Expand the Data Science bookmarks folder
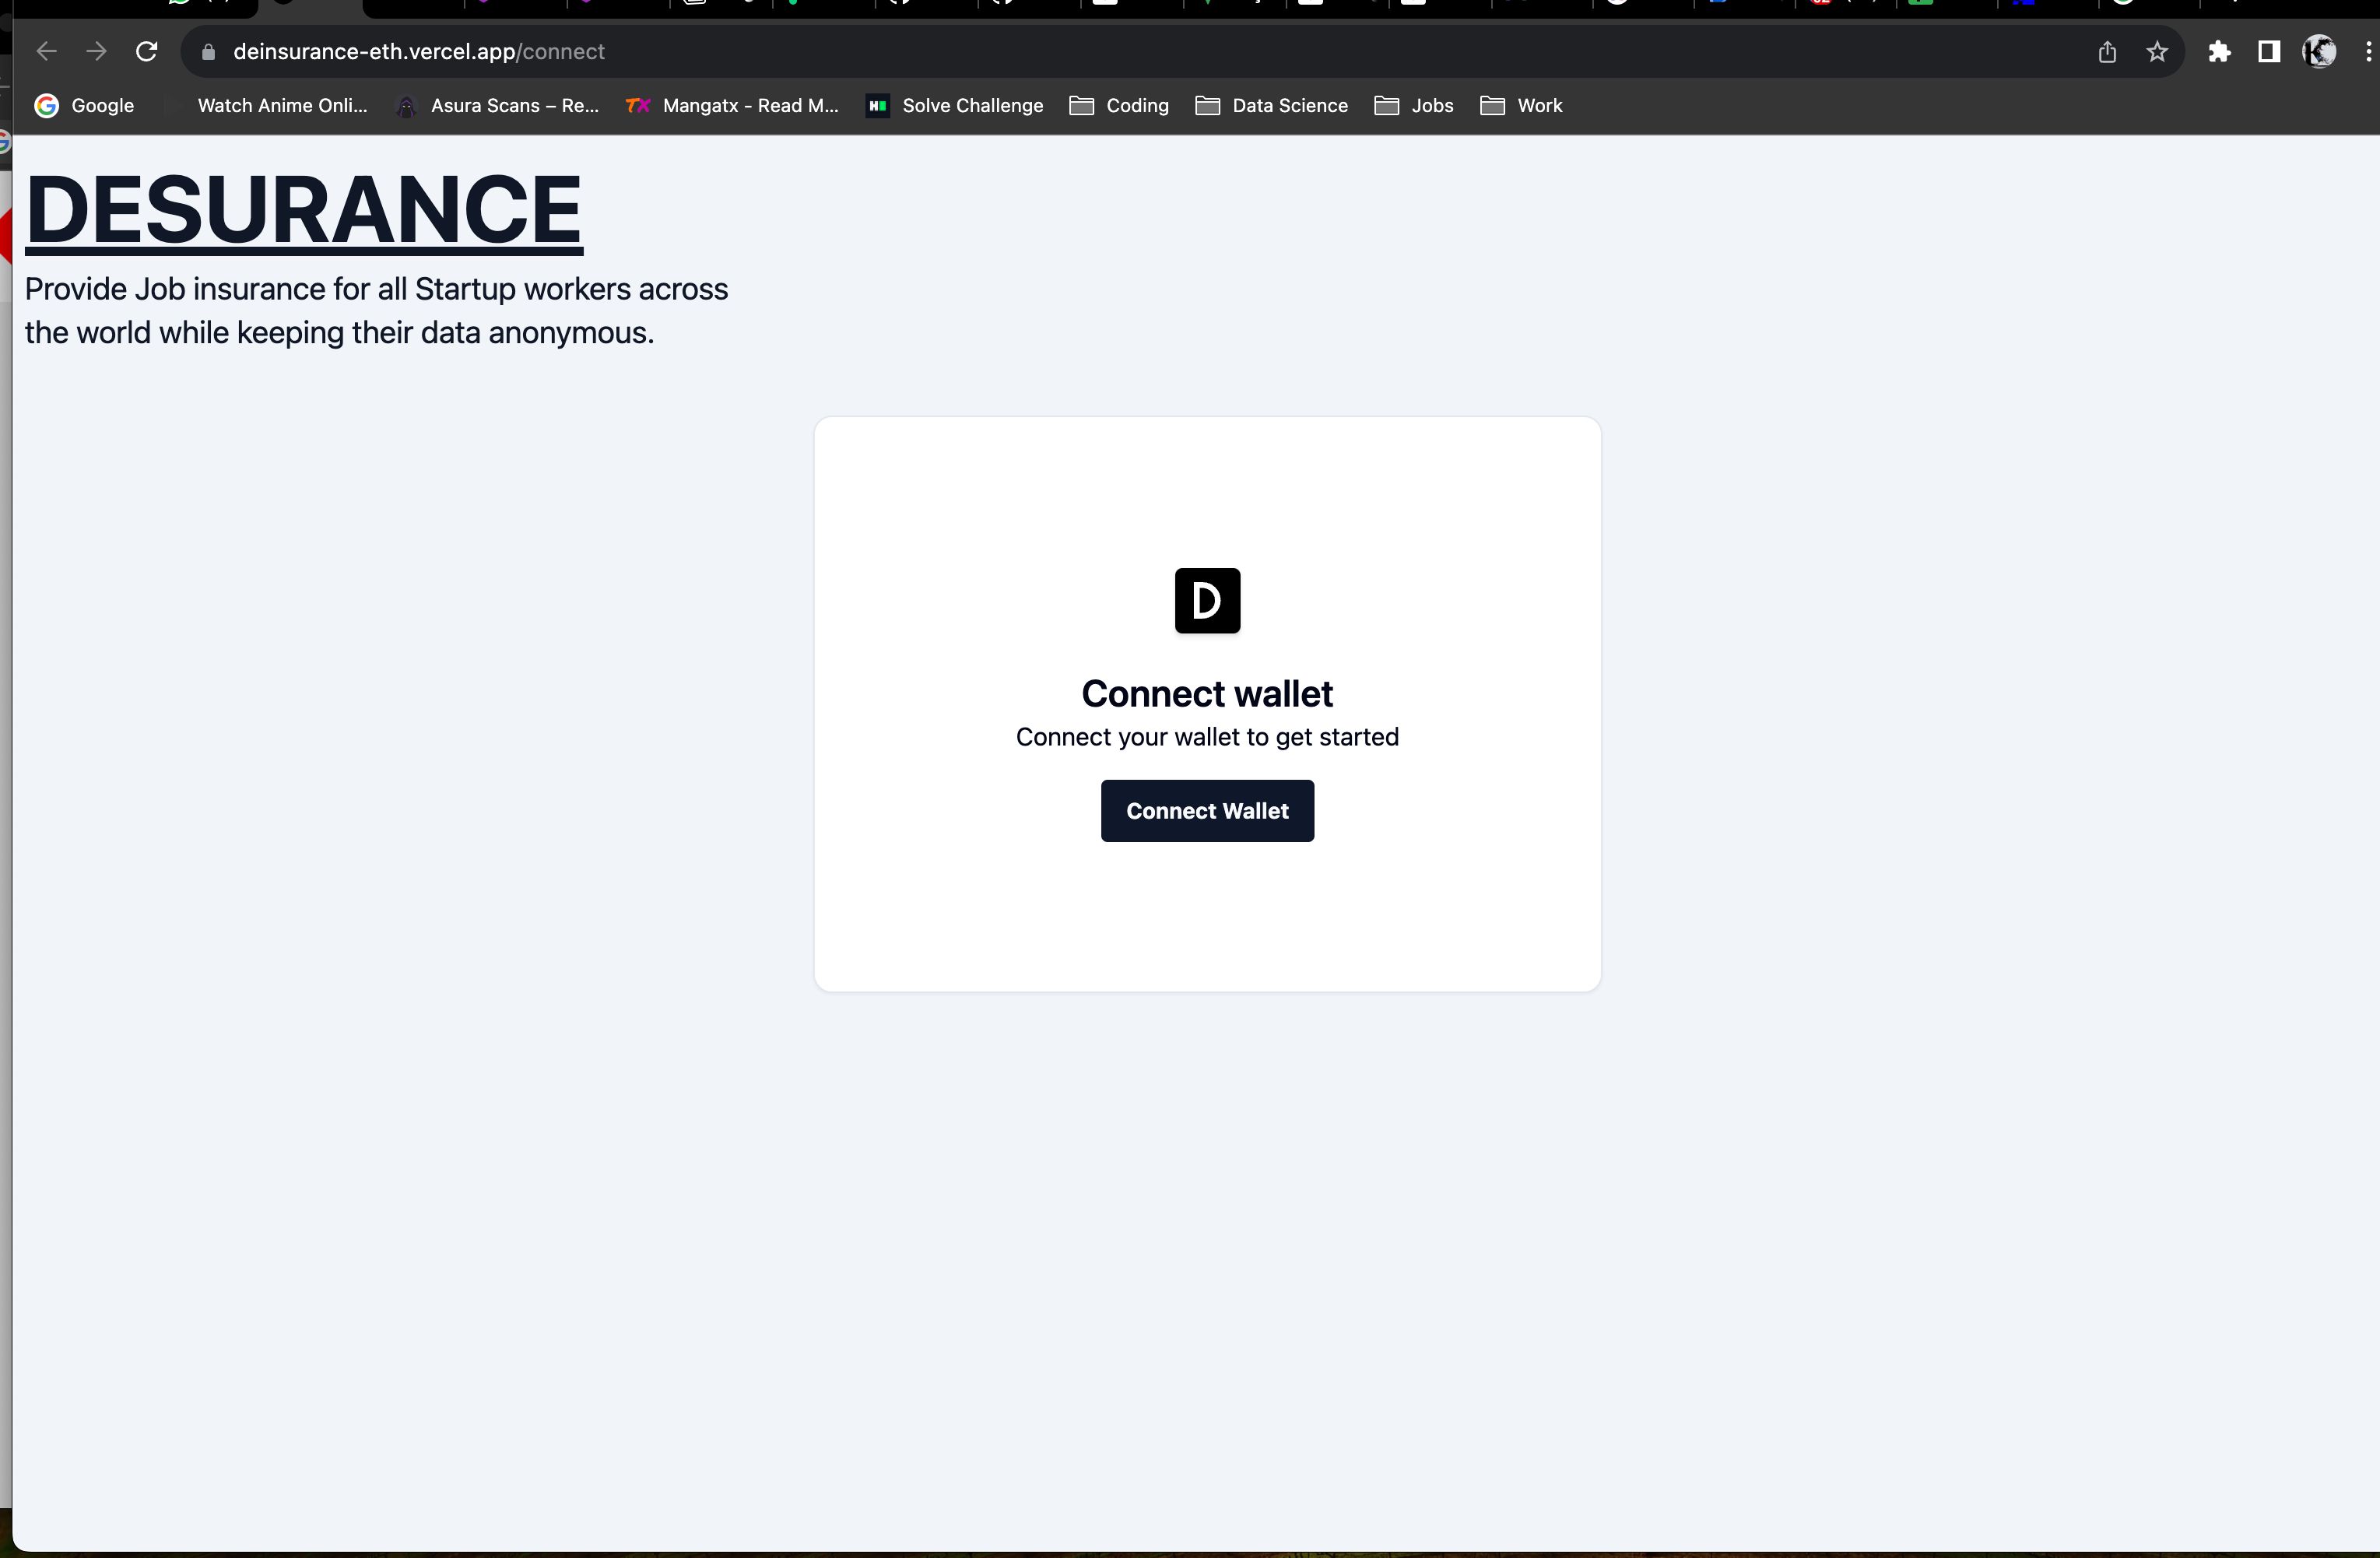This screenshot has width=2380, height=1558. pyautogui.click(x=1288, y=104)
